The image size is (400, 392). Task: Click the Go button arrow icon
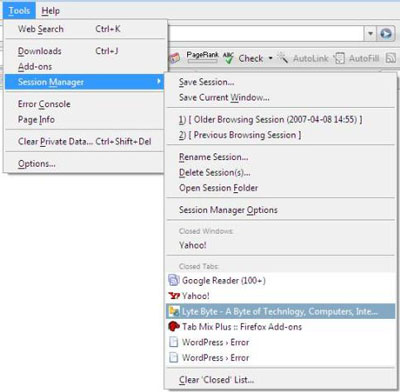click(x=386, y=33)
